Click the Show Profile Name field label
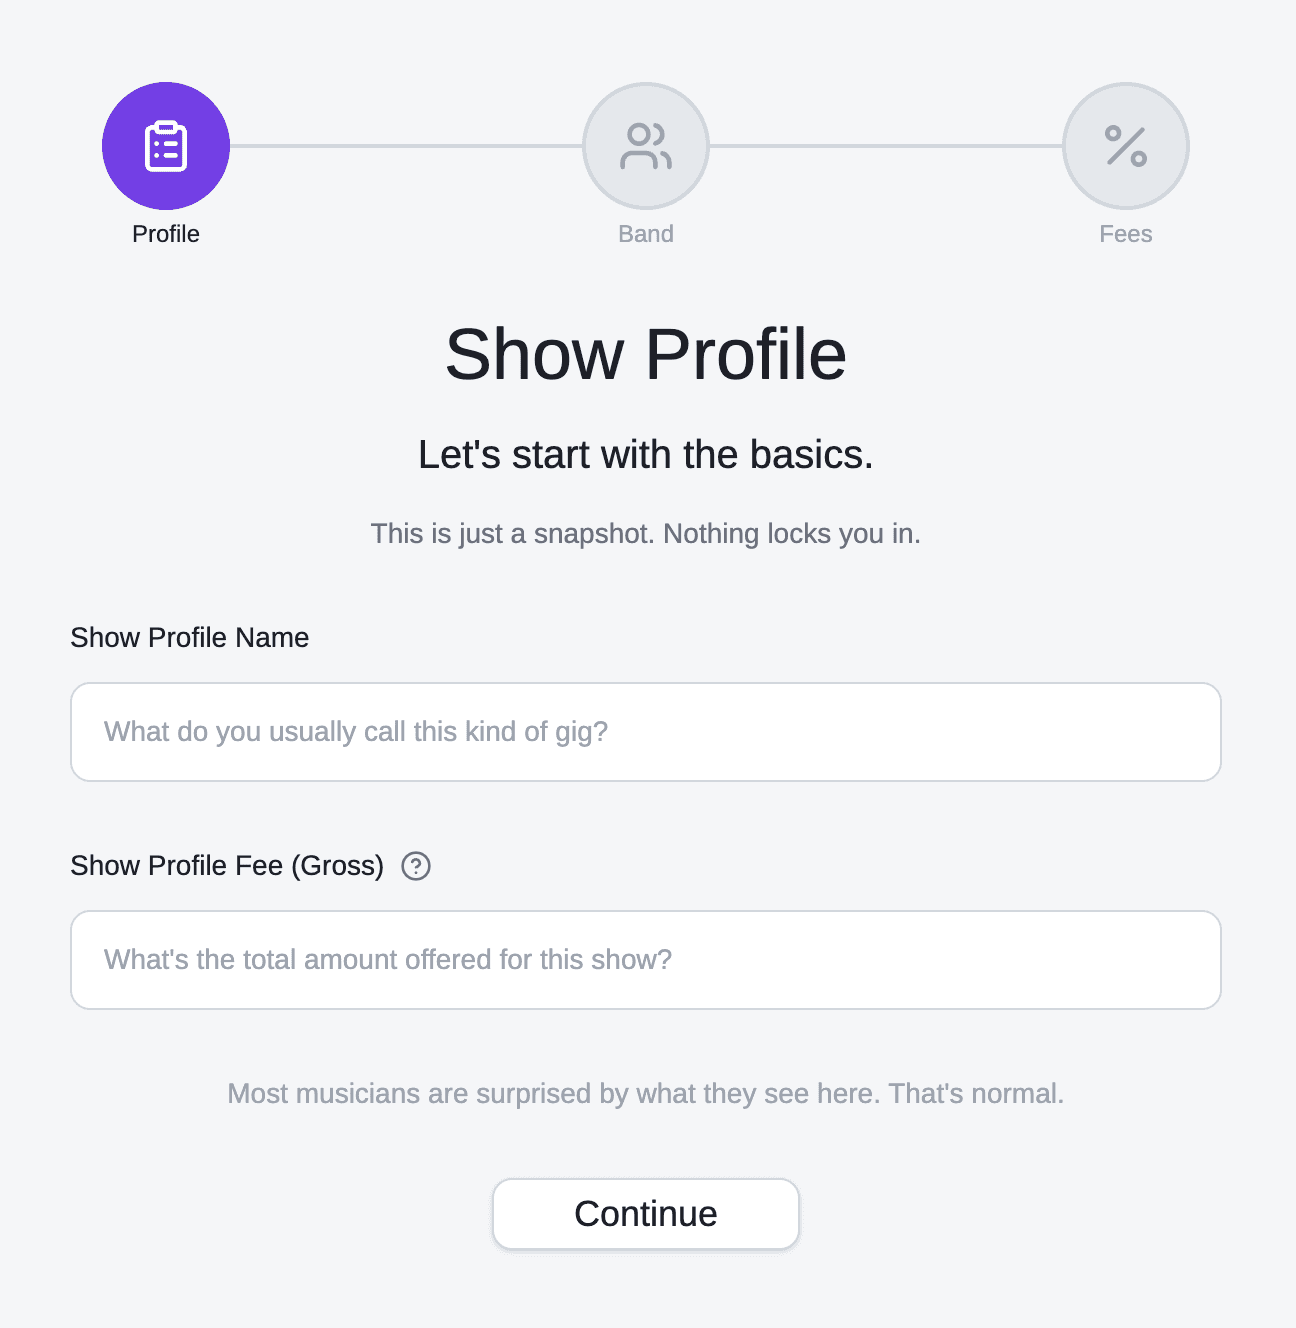 click(x=190, y=638)
